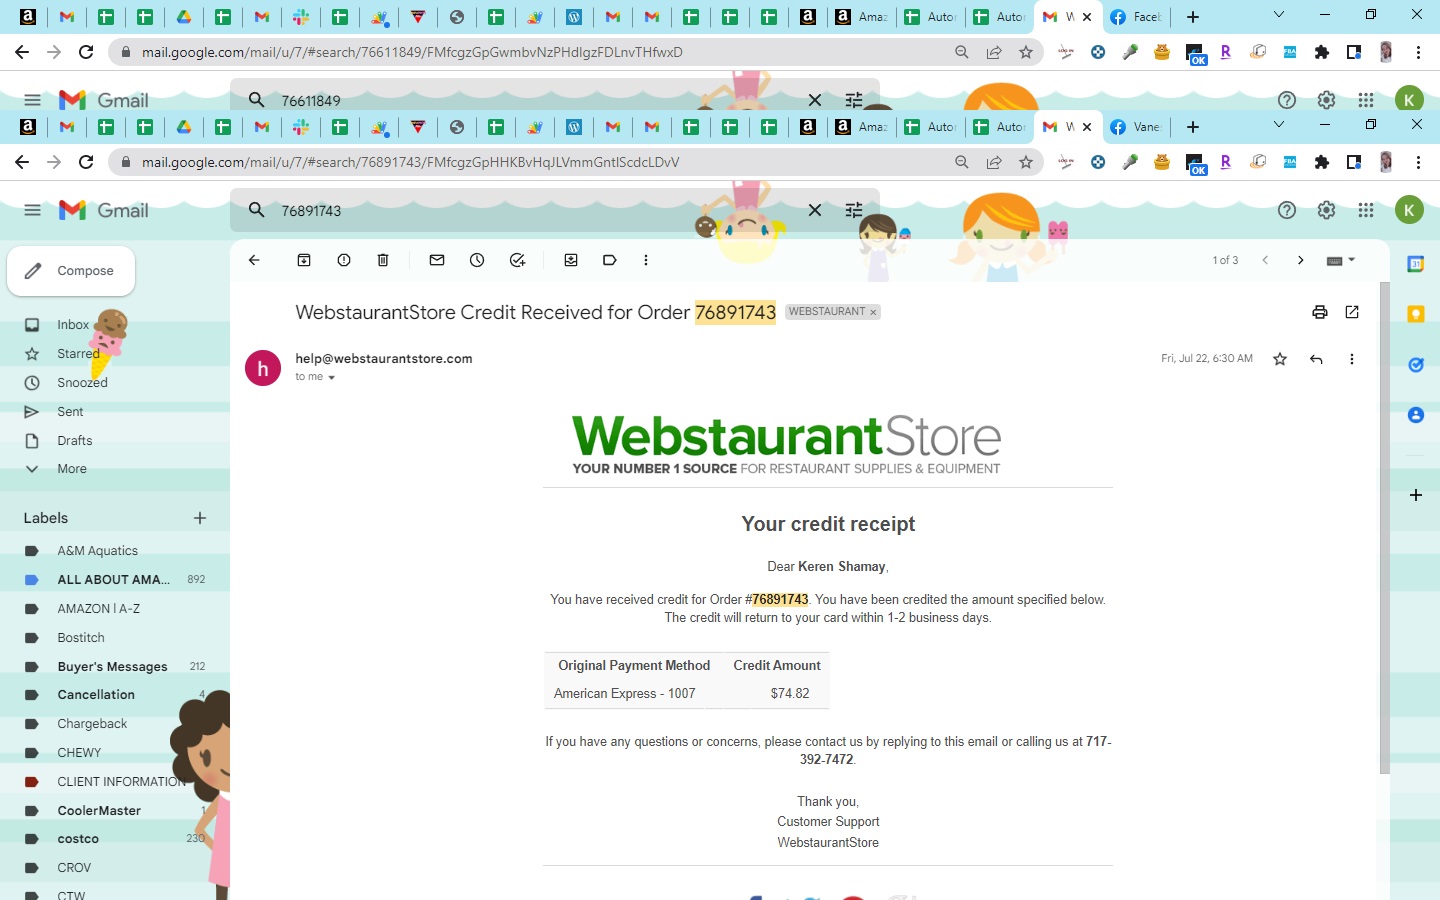The image size is (1440, 900).
Task: Select the Chargeback label
Action: 92,724
